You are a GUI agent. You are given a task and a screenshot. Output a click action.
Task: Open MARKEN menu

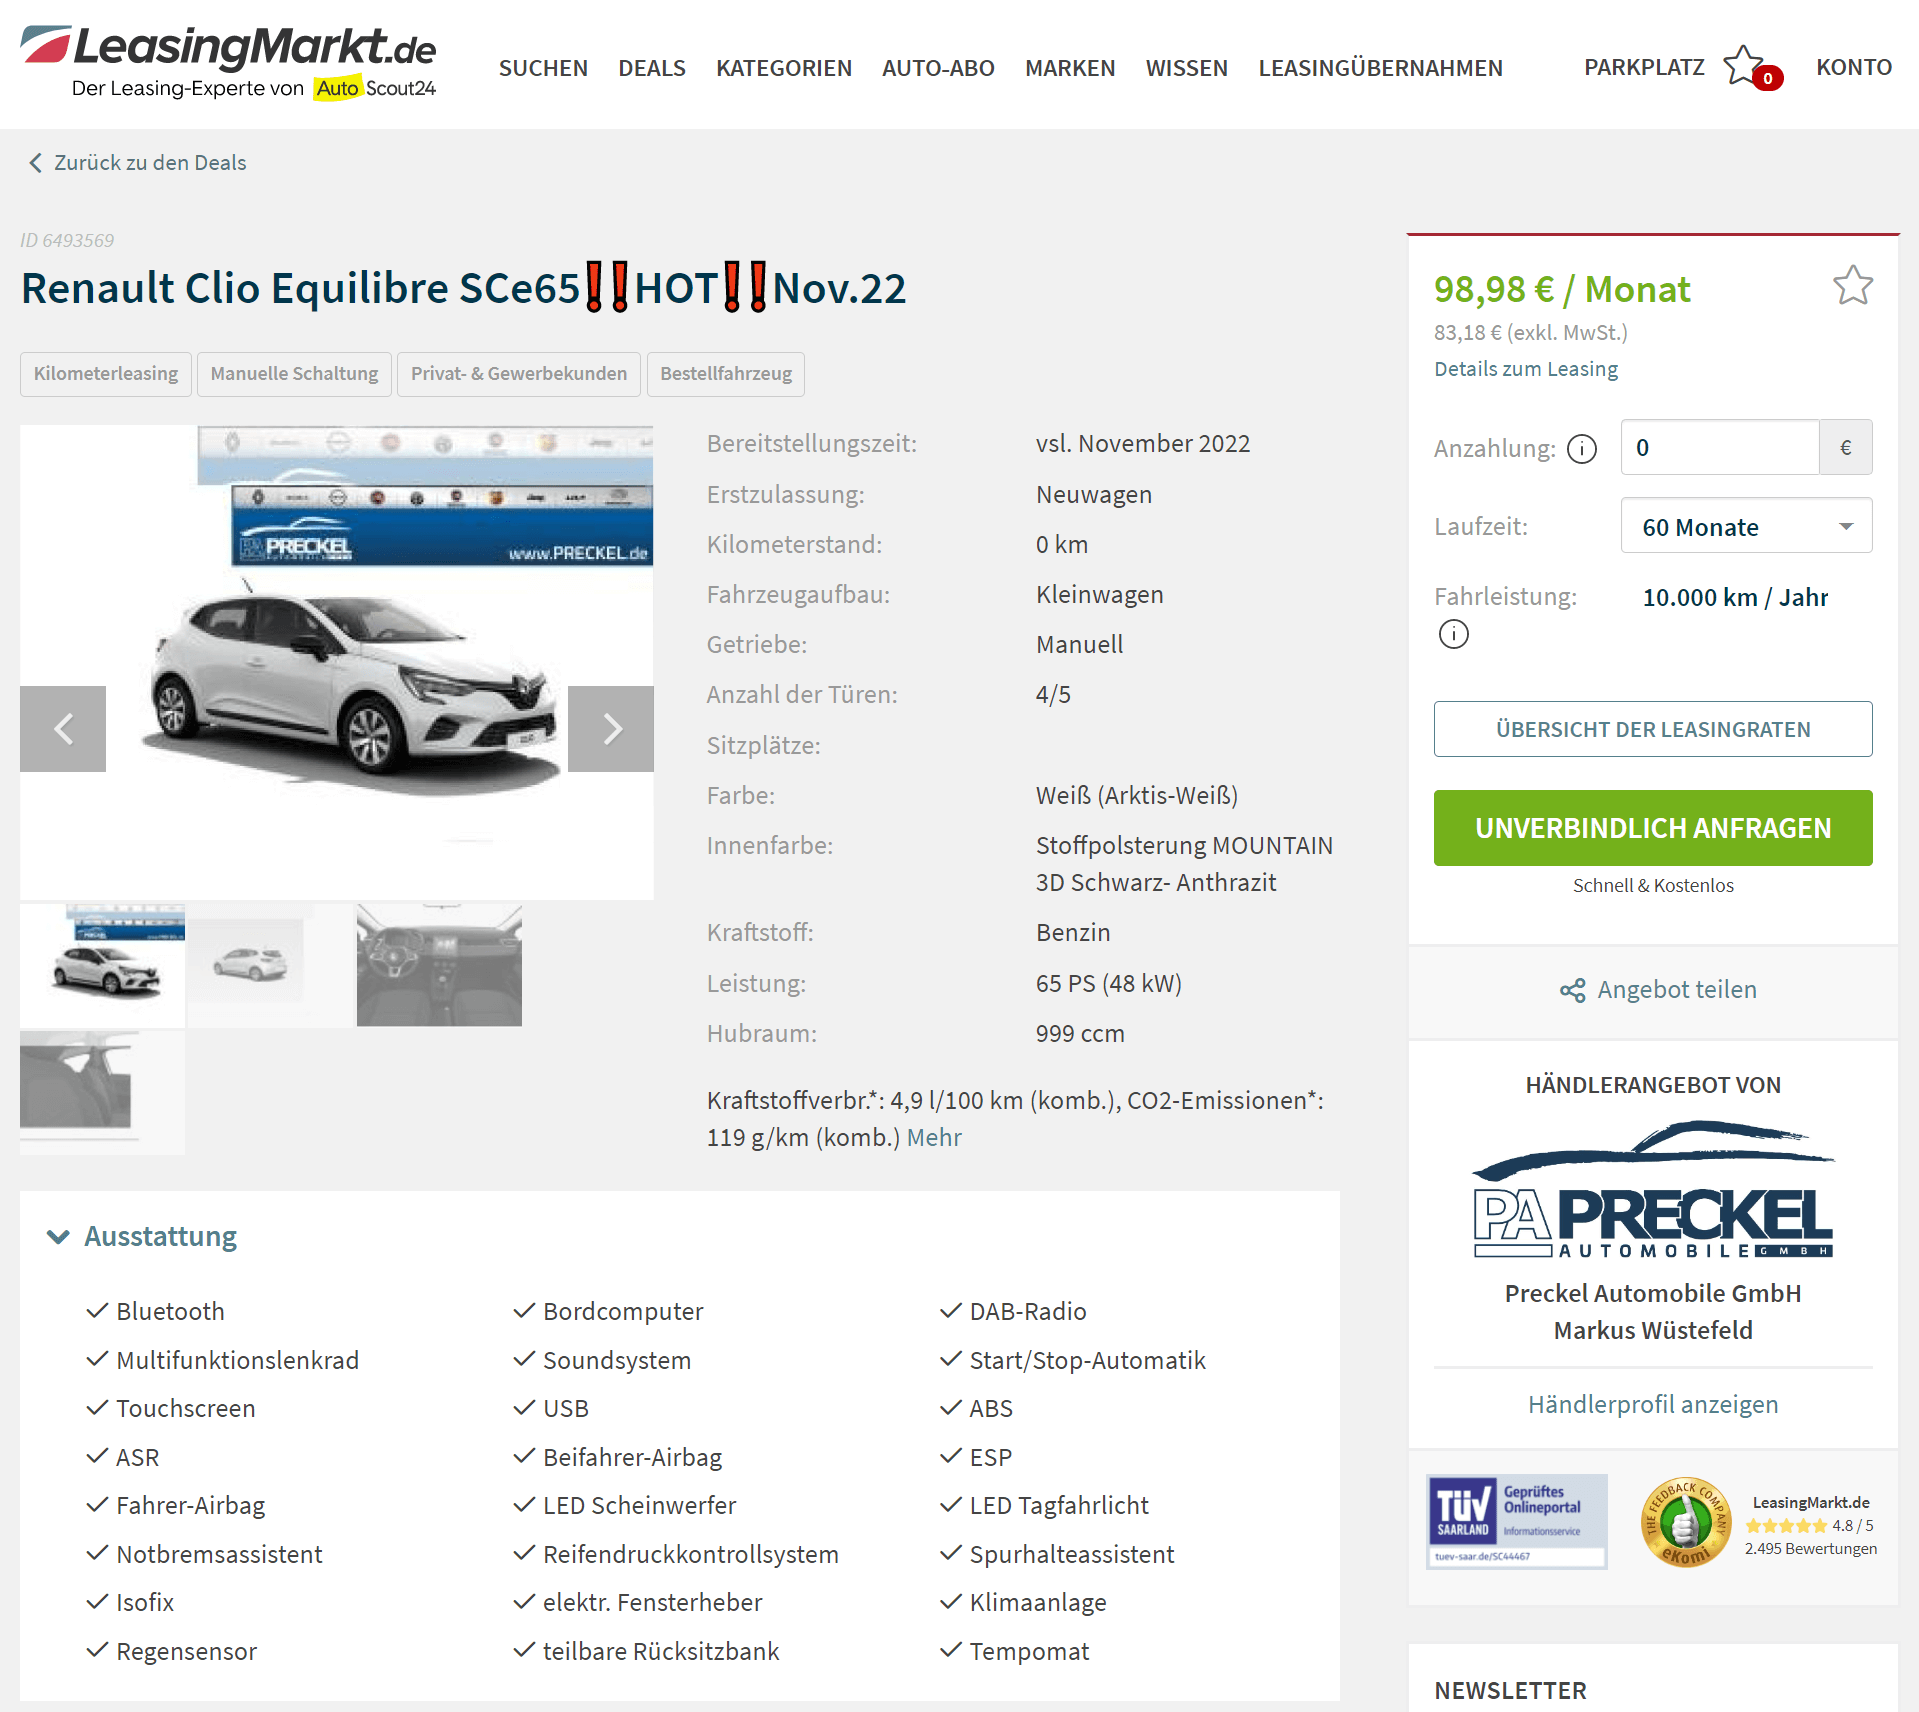pyautogui.click(x=1070, y=68)
